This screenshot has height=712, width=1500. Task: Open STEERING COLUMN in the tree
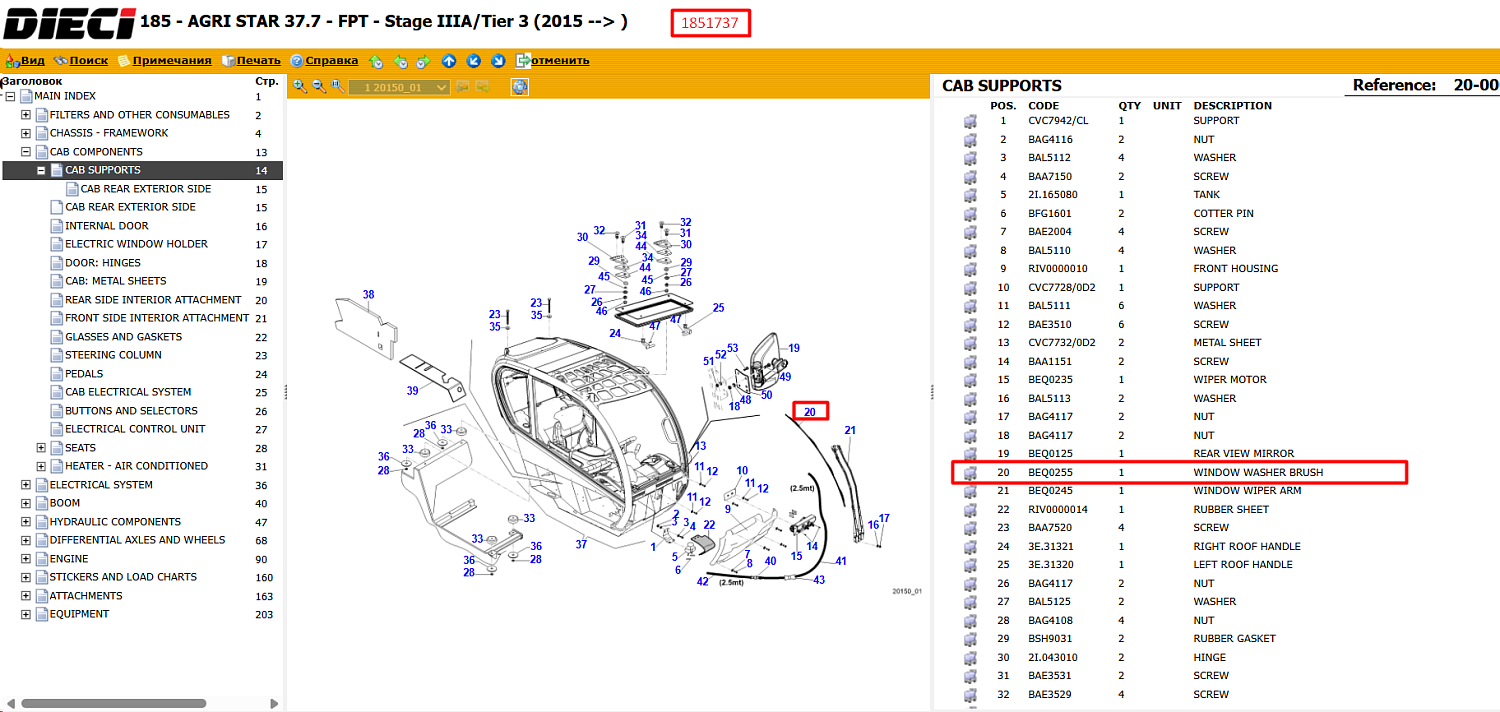pos(113,355)
